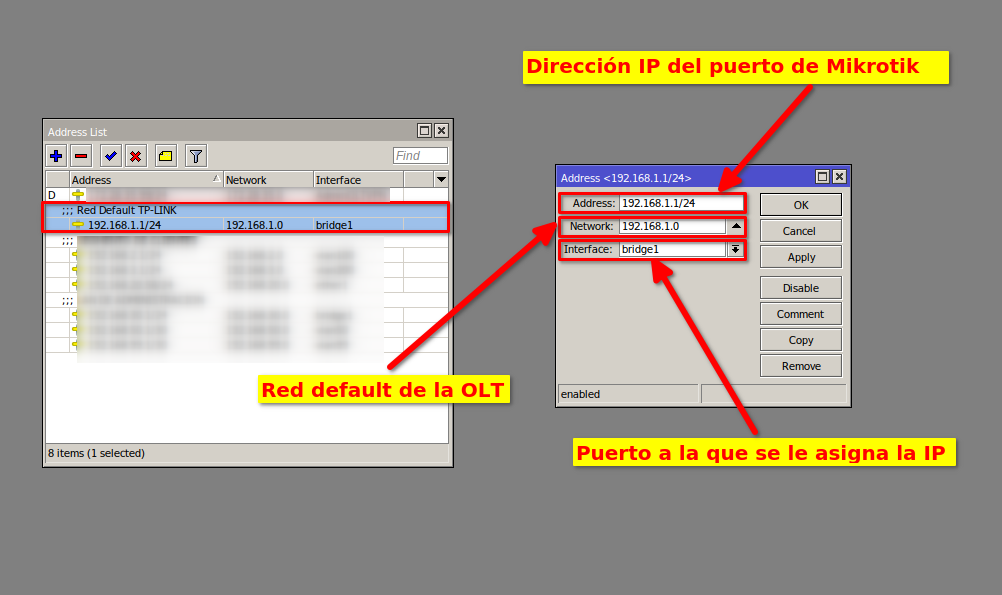The width and height of the screenshot is (1002, 595).
Task: Click the yellow Comment note icon
Action: [x=166, y=156]
